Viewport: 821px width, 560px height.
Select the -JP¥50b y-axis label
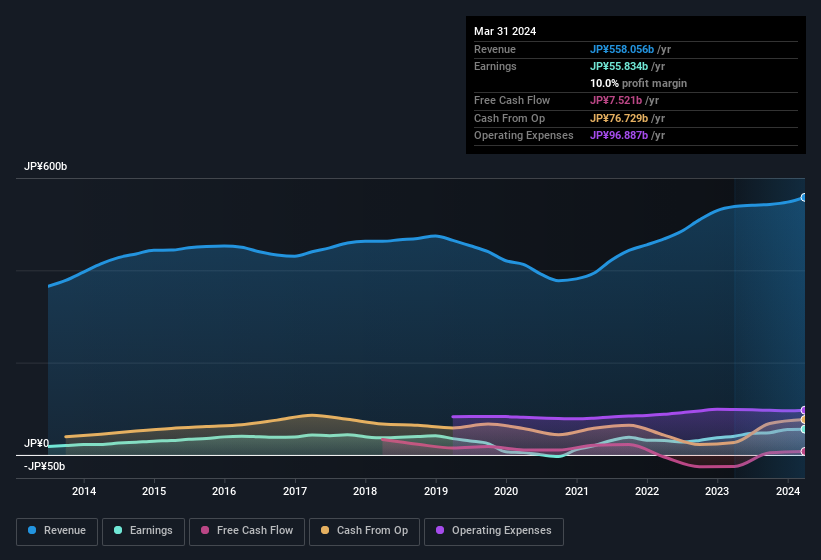[x=44, y=466]
